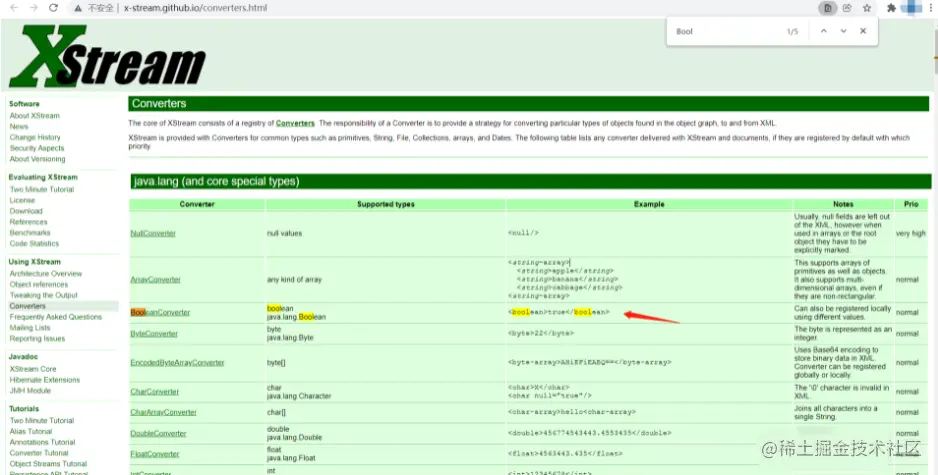
Task: Go forward with the browser forward arrow
Action: point(34,8)
